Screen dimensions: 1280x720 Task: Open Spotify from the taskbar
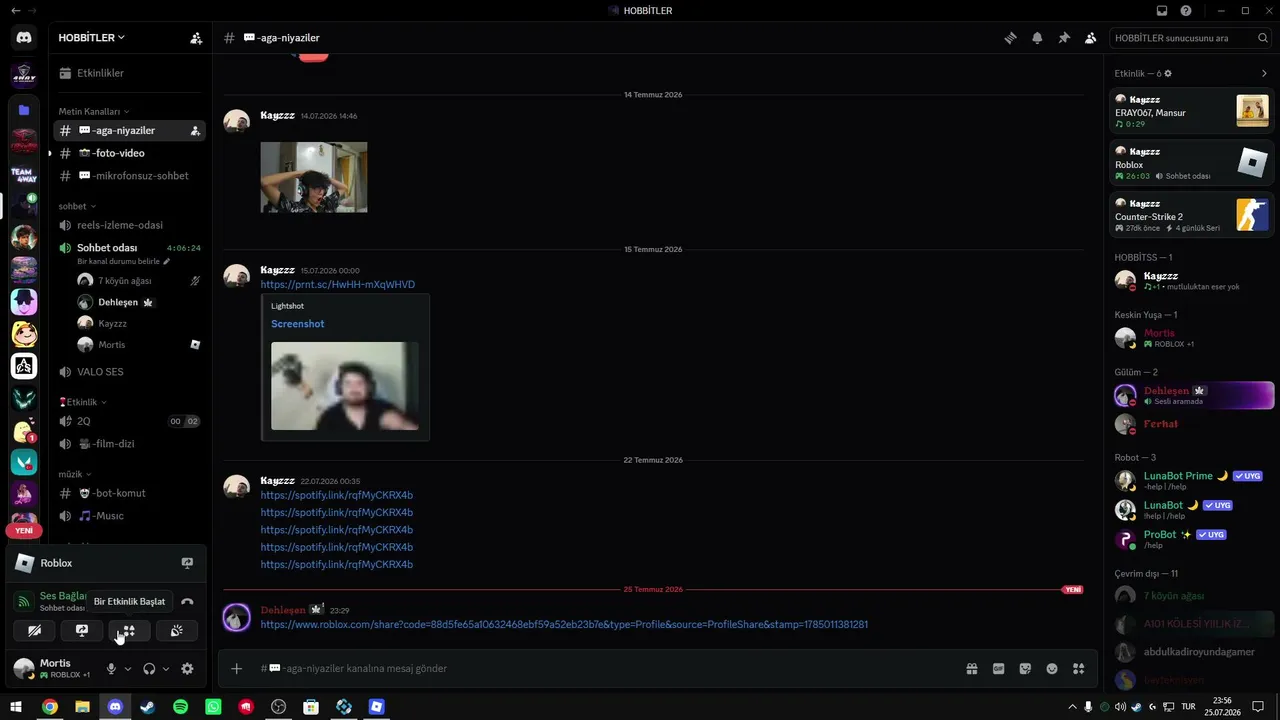coord(180,707)
